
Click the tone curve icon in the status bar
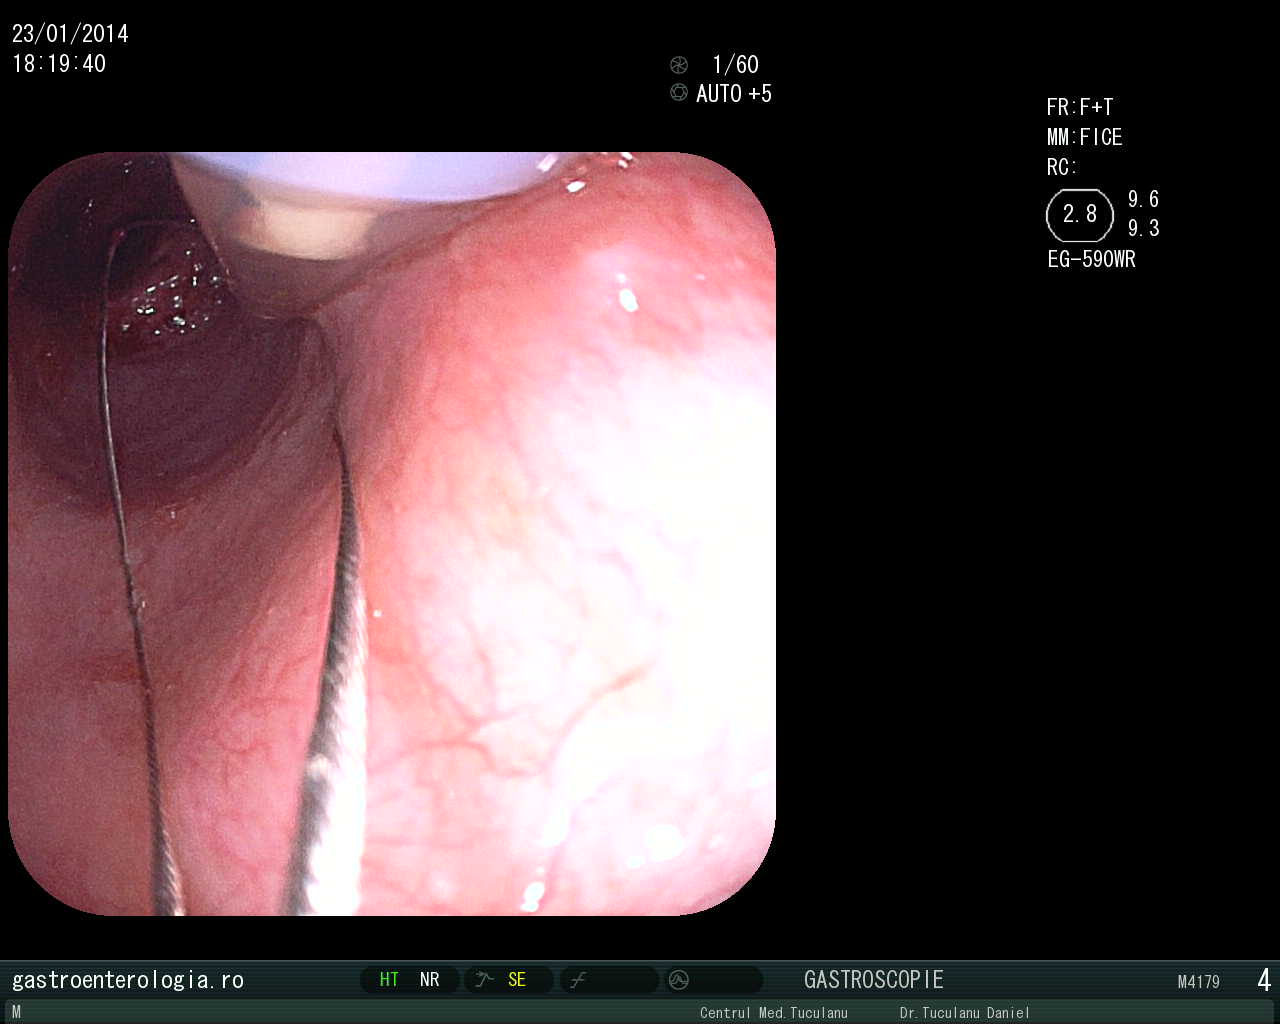click(x=578, y=980)
